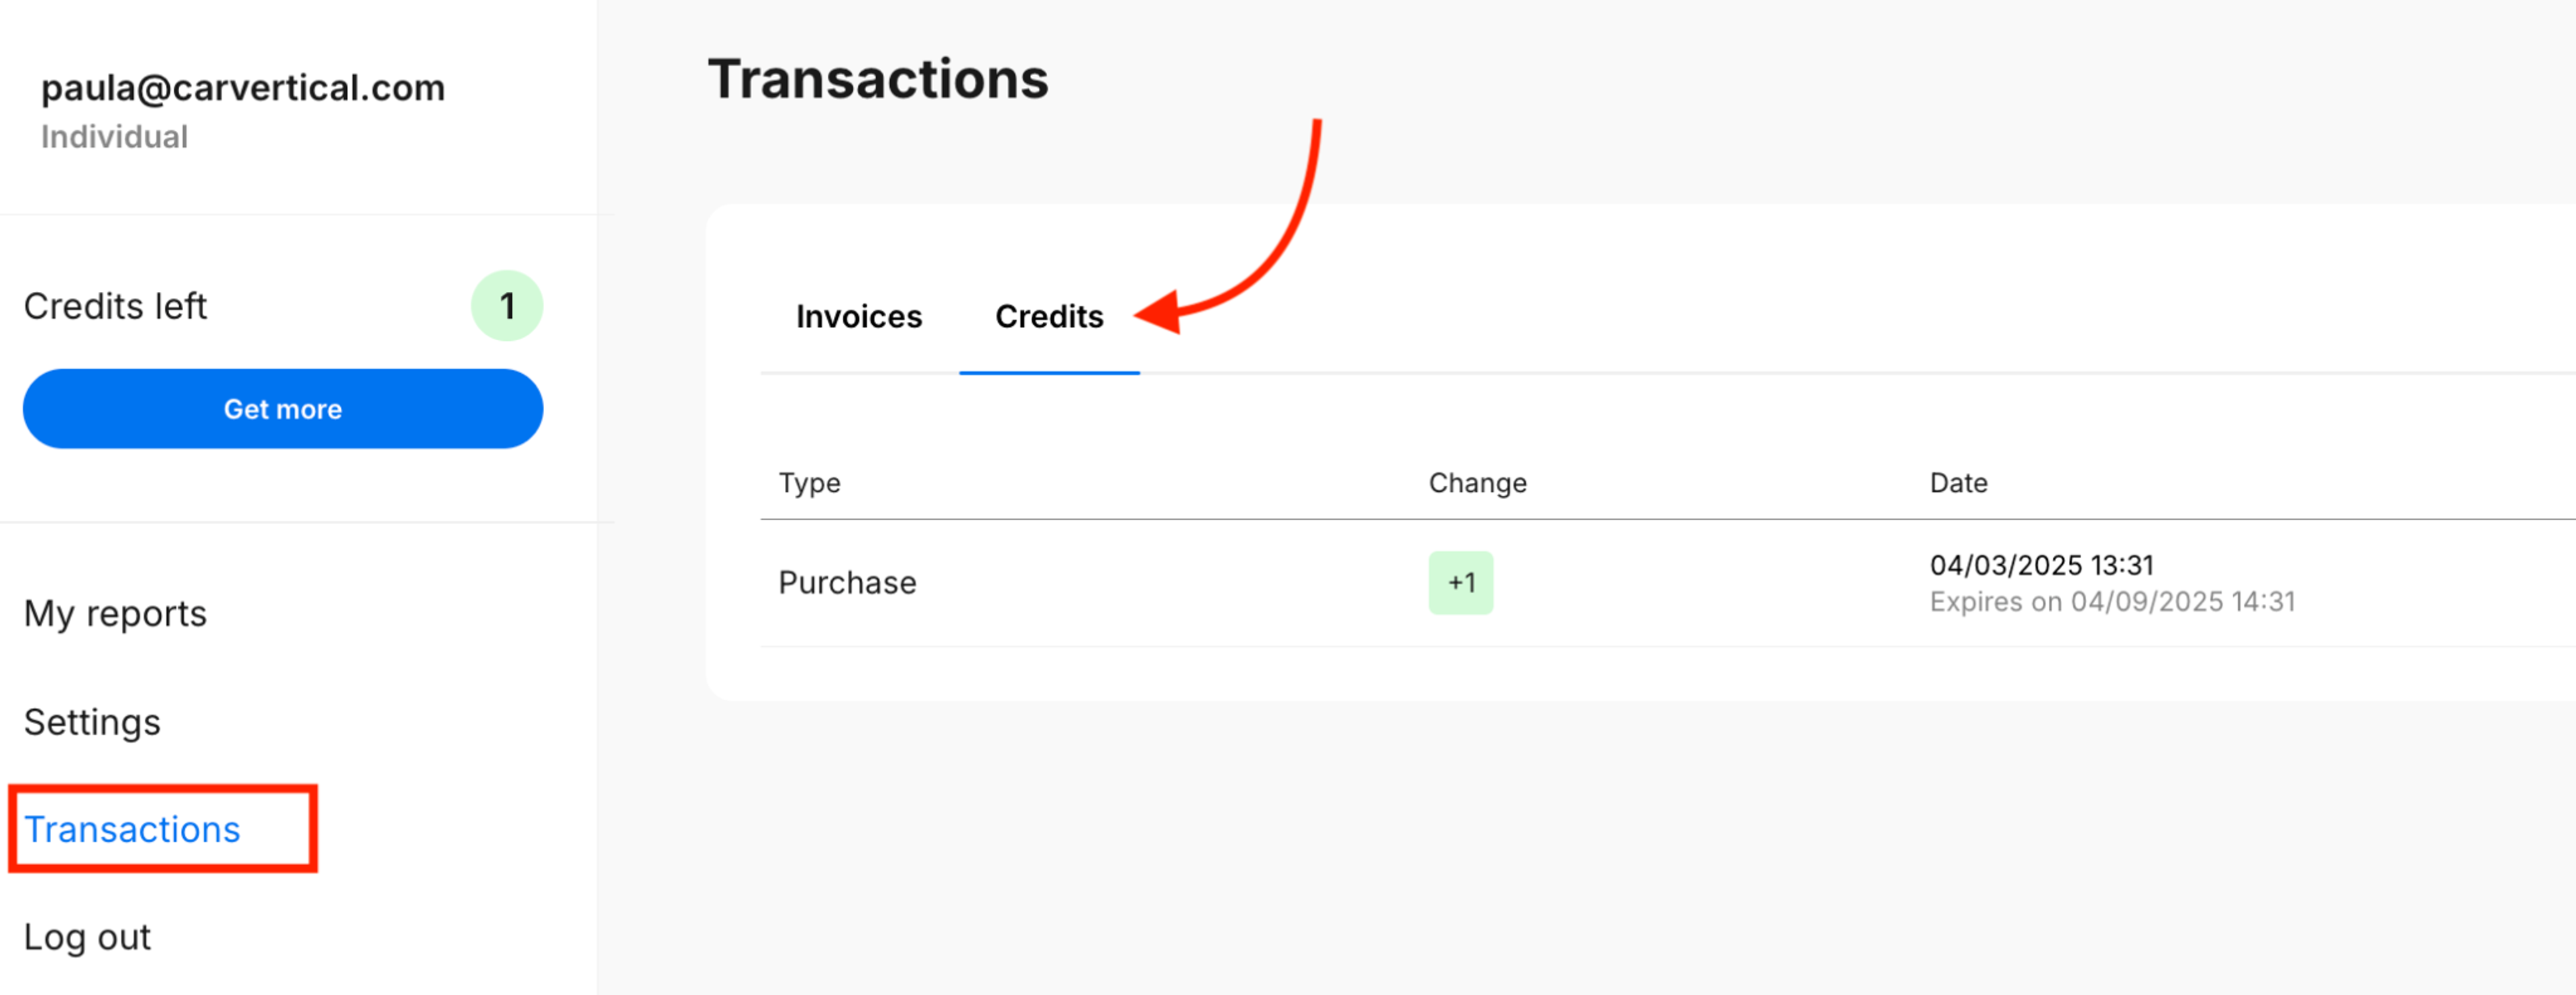Click the Individual account type label

click(x=114, y=137)
